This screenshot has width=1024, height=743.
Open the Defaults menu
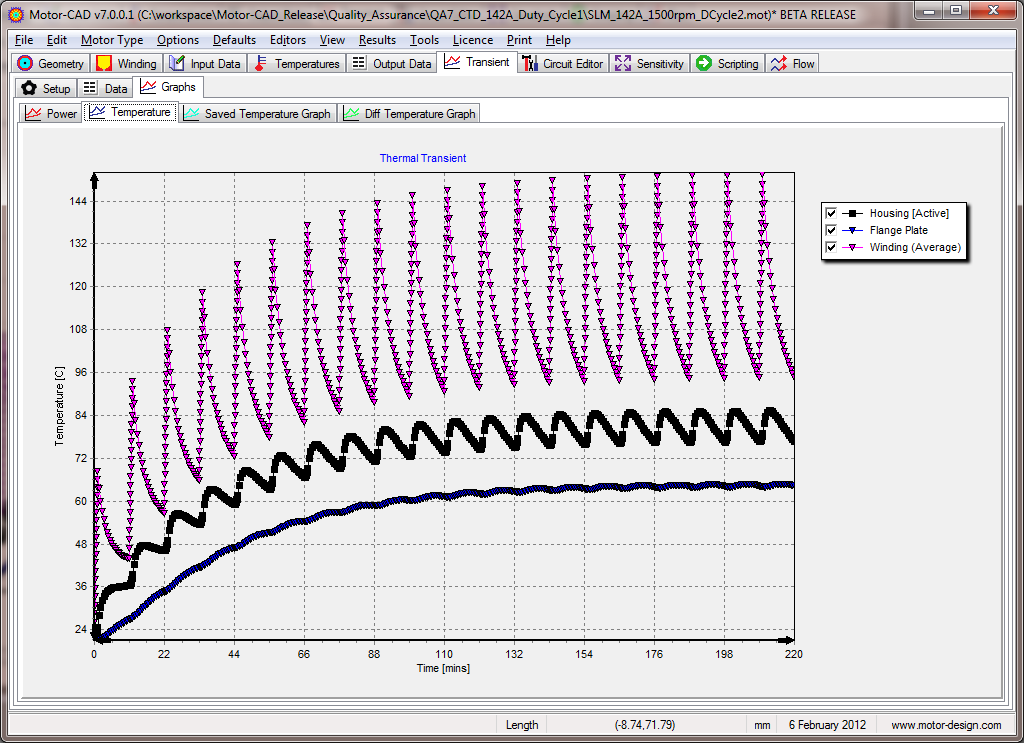[x=234, y=40]
